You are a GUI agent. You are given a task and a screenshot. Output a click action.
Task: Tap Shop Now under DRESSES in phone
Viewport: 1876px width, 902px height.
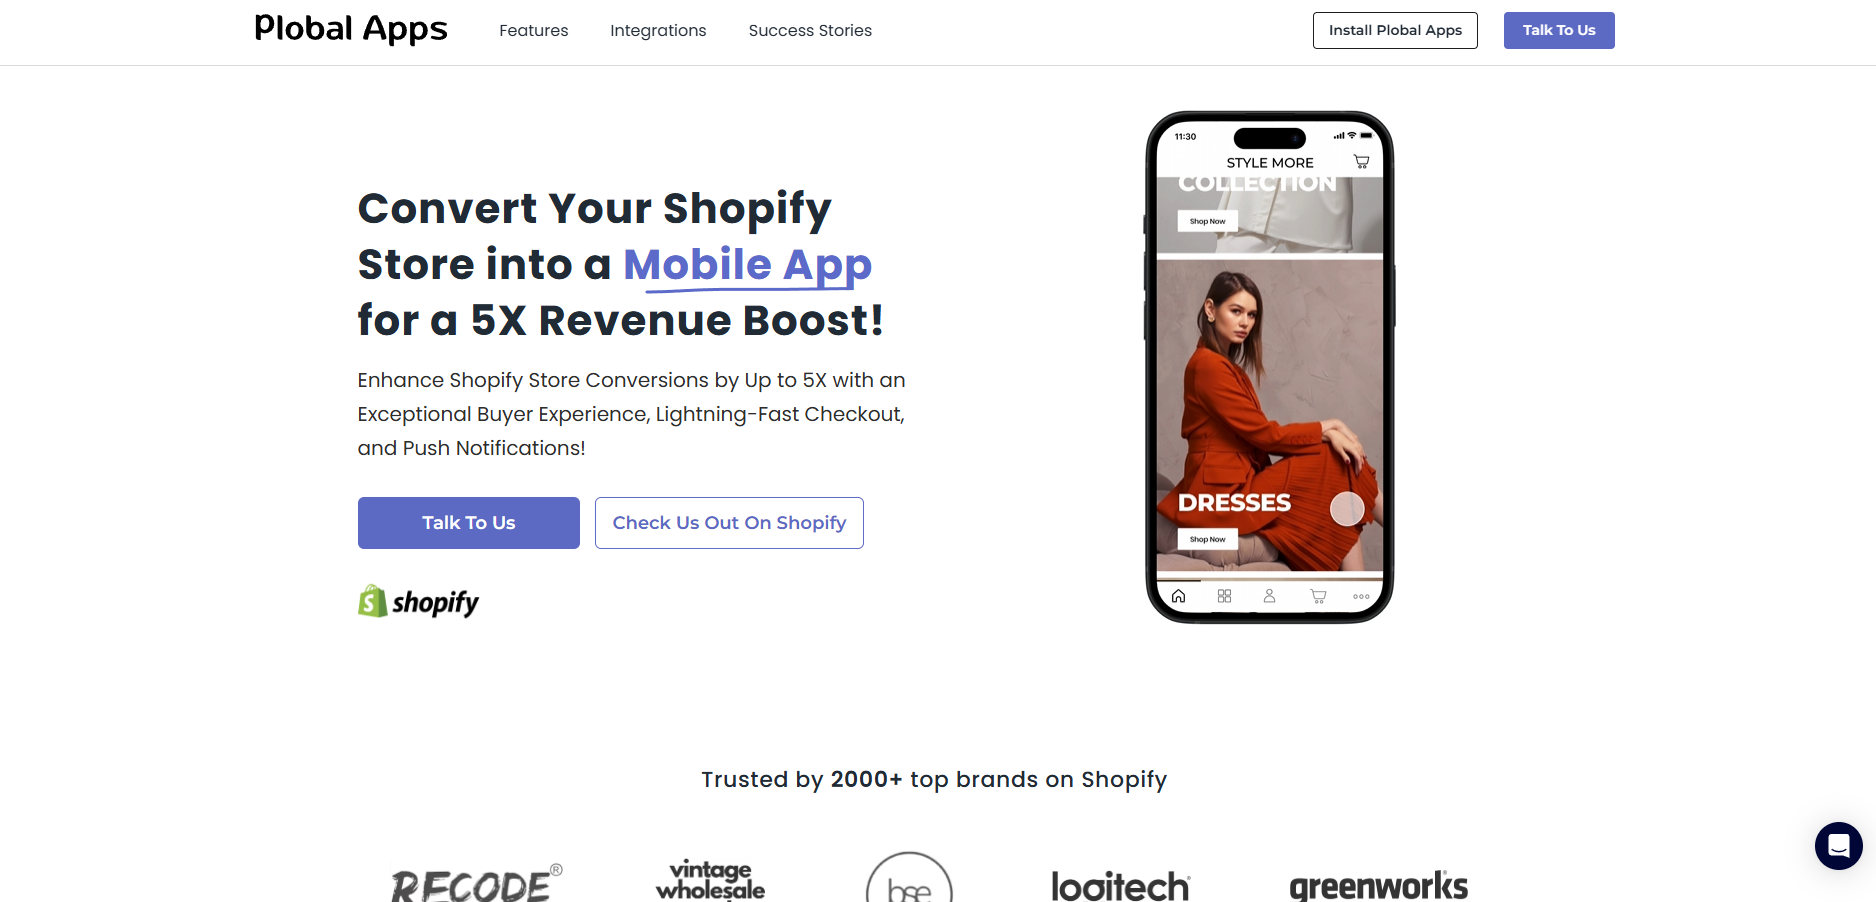(x=1207, y=539)
